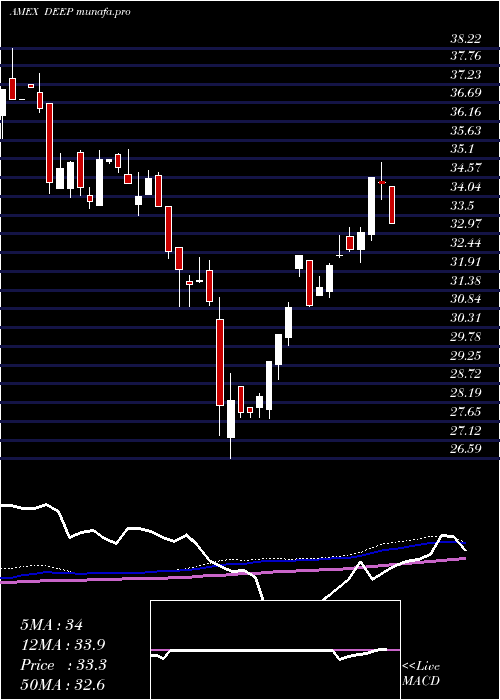The image size is (500, 700).
Task: Select the 34.57 price label
Action: click(x=466, y=168)
